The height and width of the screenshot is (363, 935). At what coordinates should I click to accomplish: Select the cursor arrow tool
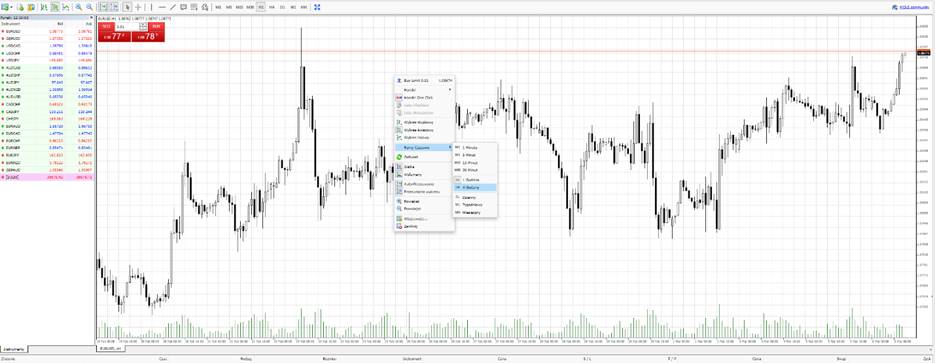point(127,7)
